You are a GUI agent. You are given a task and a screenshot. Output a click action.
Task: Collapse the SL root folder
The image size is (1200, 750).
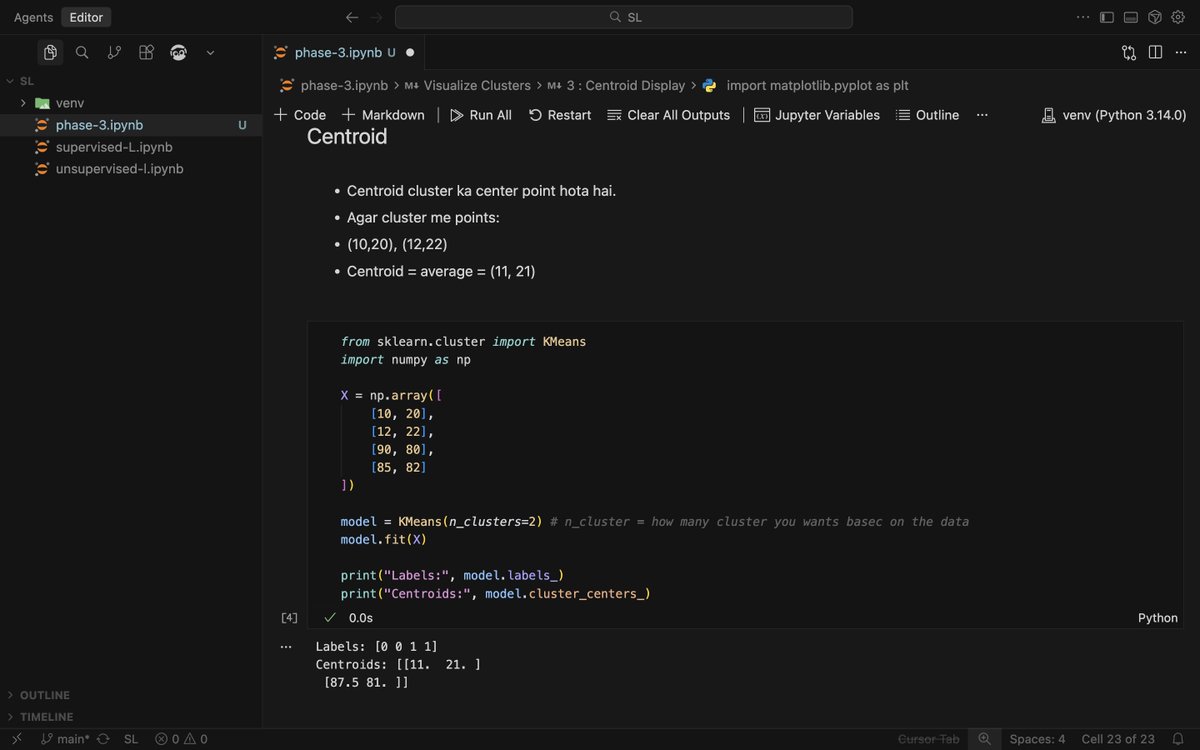(130, 81)
